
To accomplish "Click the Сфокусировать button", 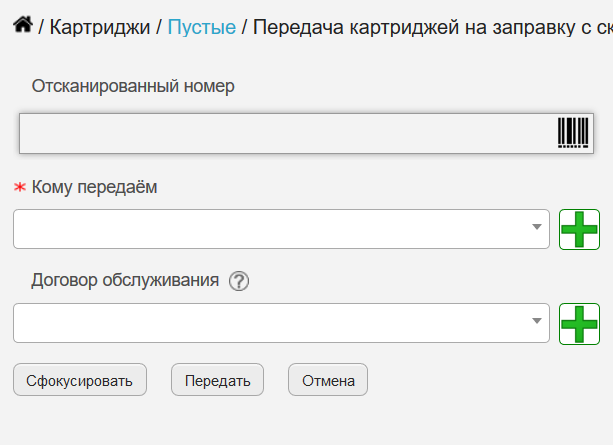I will (80, 380).
